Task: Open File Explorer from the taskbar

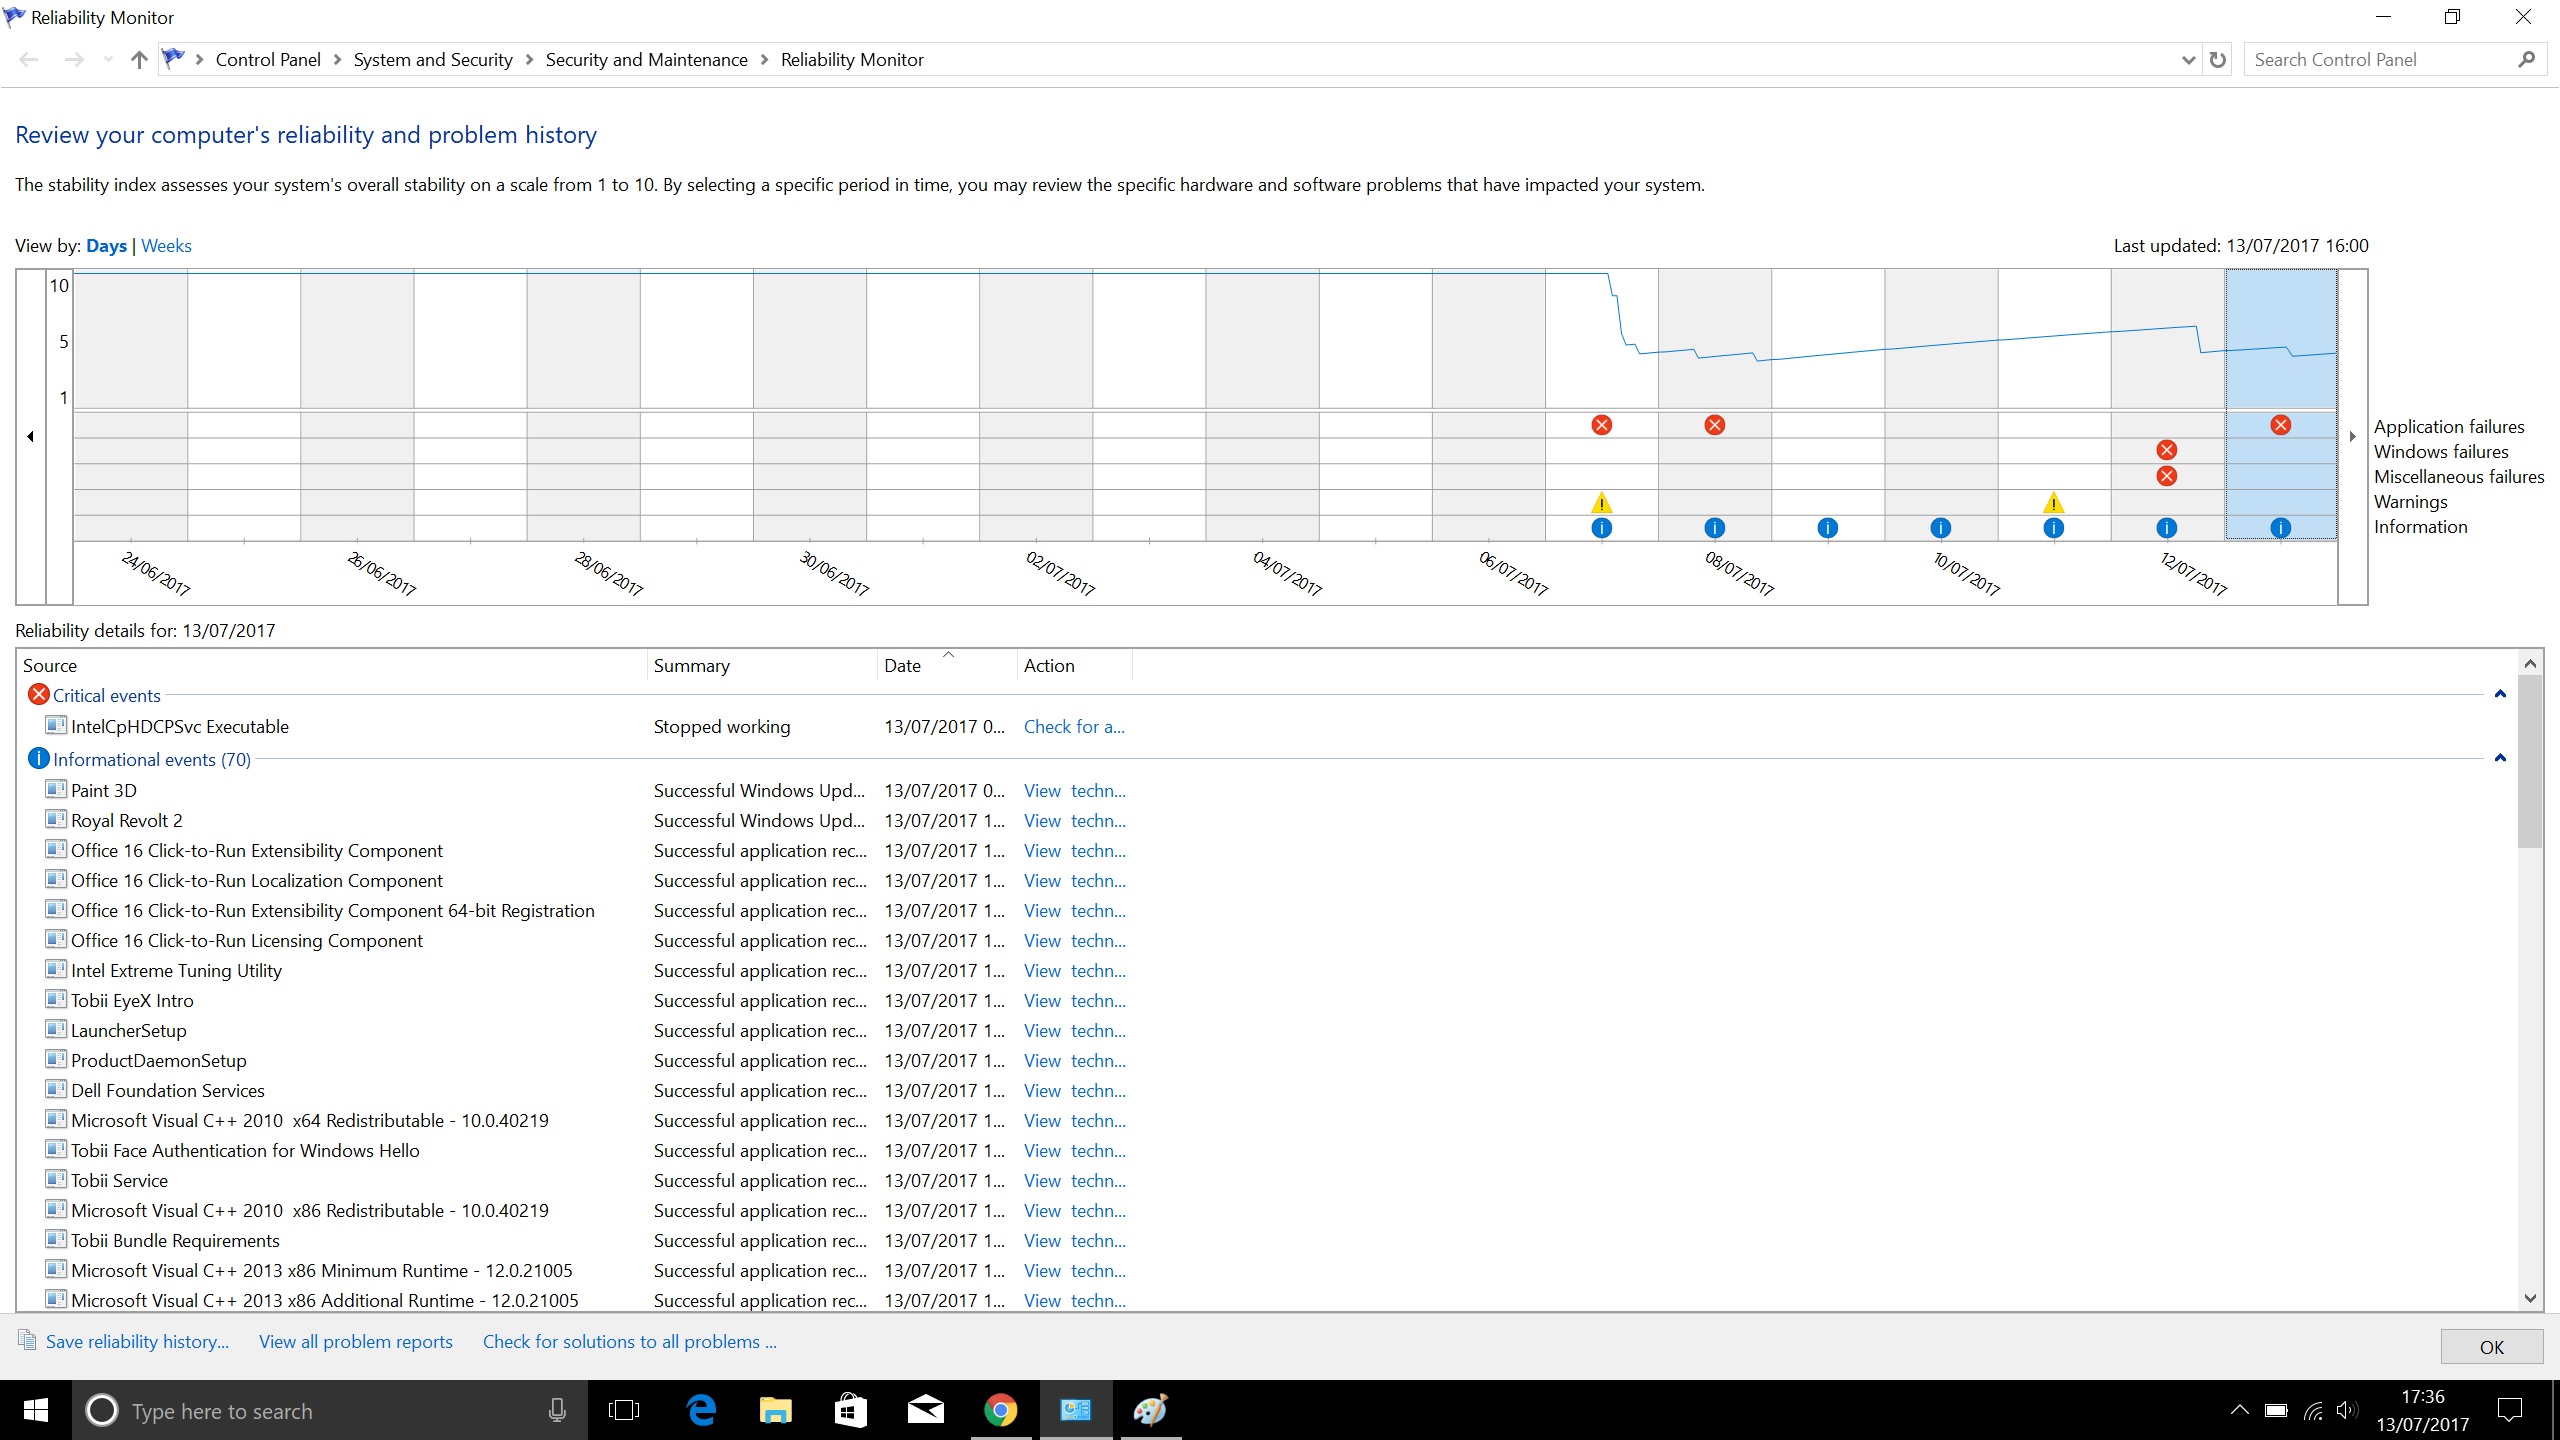Action: tap(776, 1410)
